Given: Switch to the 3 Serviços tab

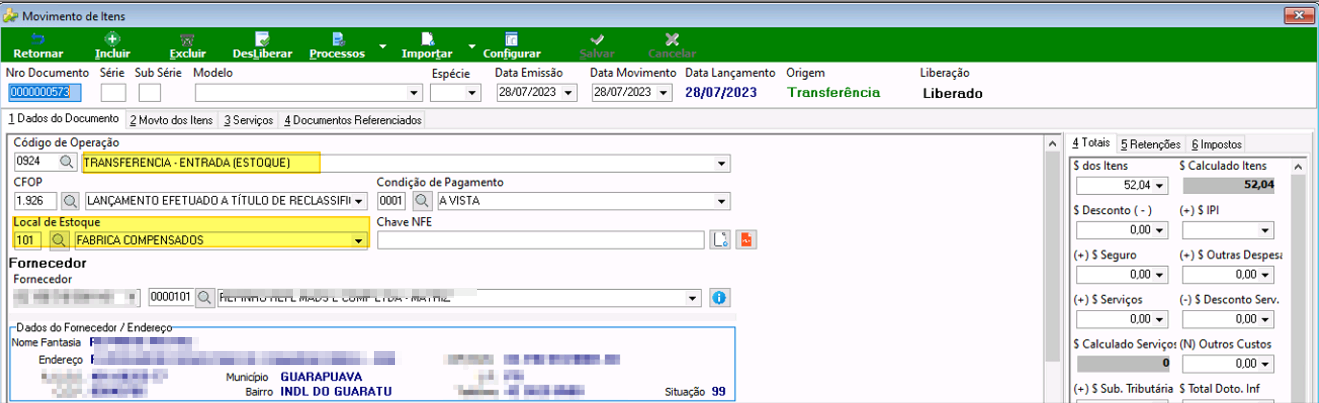Looking at the screenshot, I should point(248,120).
